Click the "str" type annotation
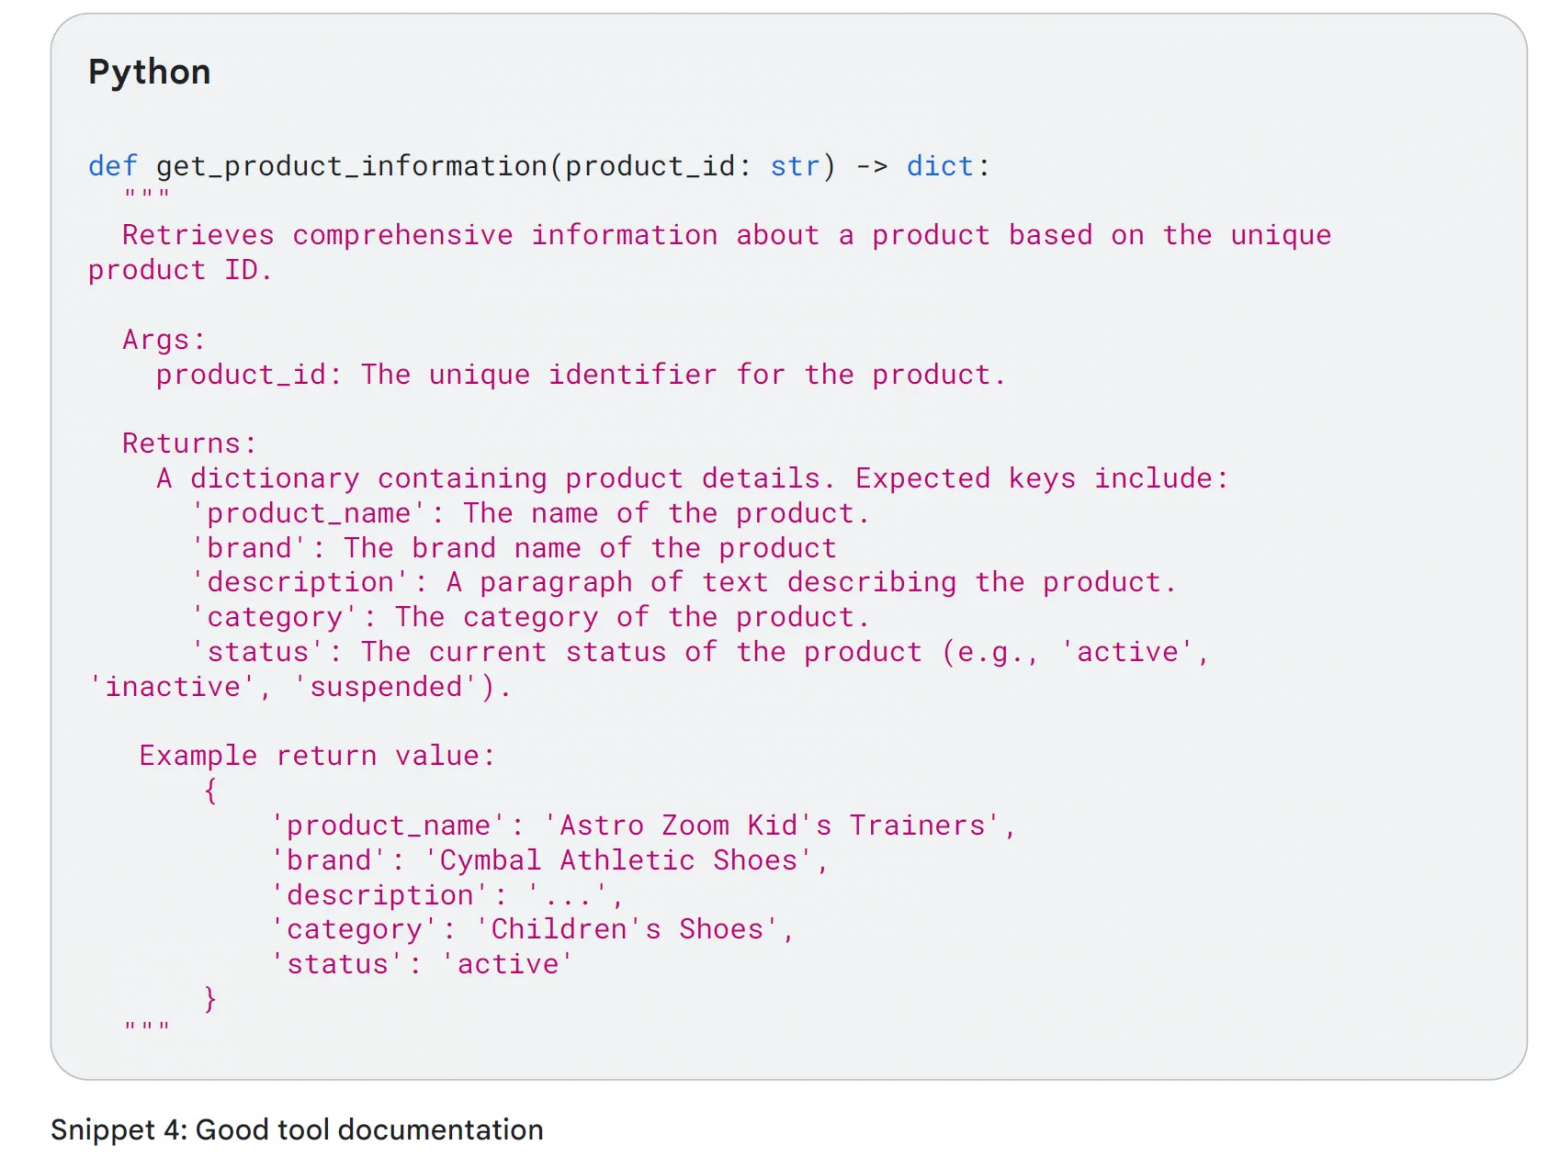1560x1168 pixels. coord(795,166)
